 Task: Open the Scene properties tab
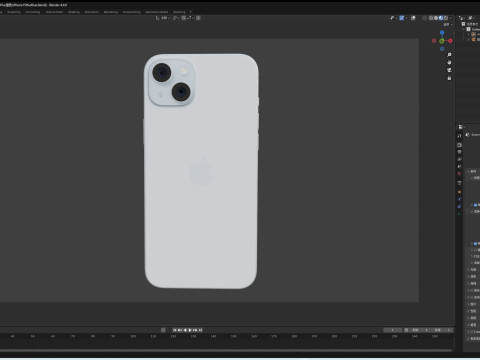click(x=459, y=166)
